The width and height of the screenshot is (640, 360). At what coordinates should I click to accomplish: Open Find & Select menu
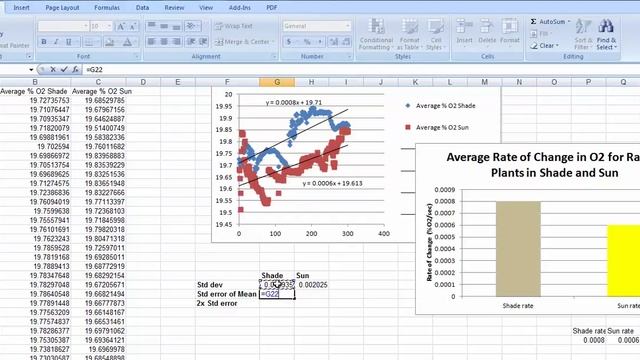tap(606, 34)
